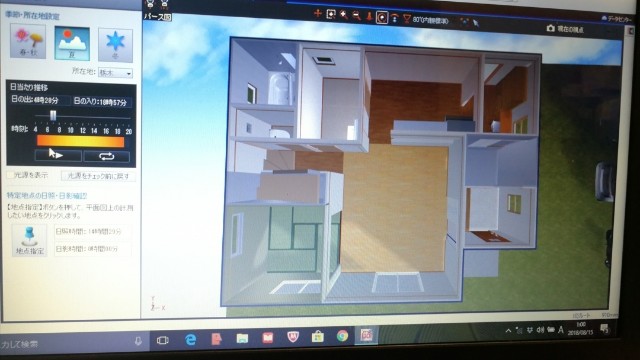Click the time-of-day slider handle
This screenshot has width=640, height=360.
(53, 116)
